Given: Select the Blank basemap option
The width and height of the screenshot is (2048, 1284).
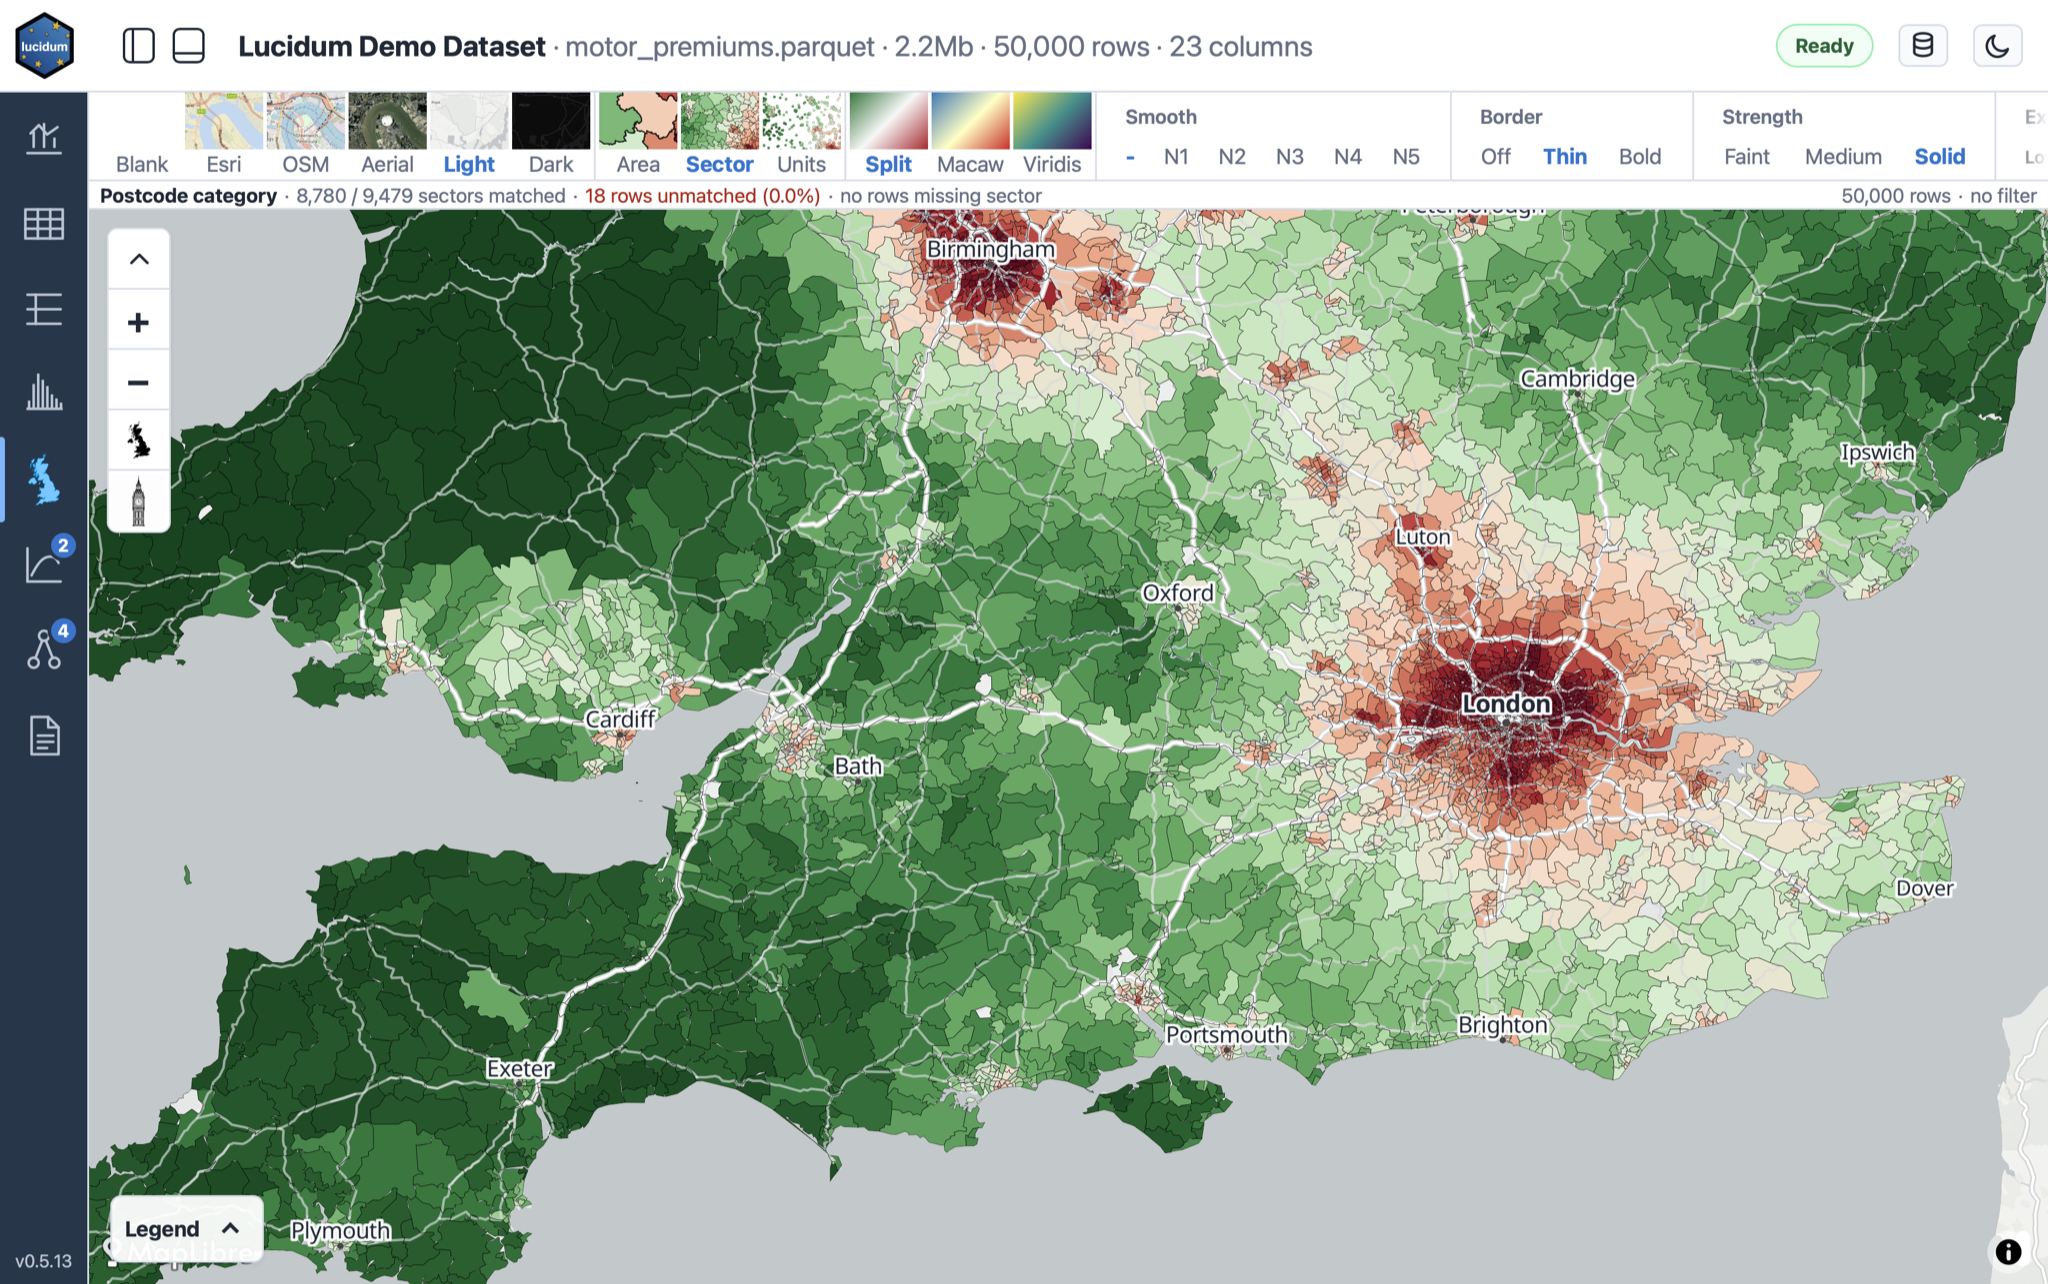Looking at the screenshot, I should [x=141, y=136].
